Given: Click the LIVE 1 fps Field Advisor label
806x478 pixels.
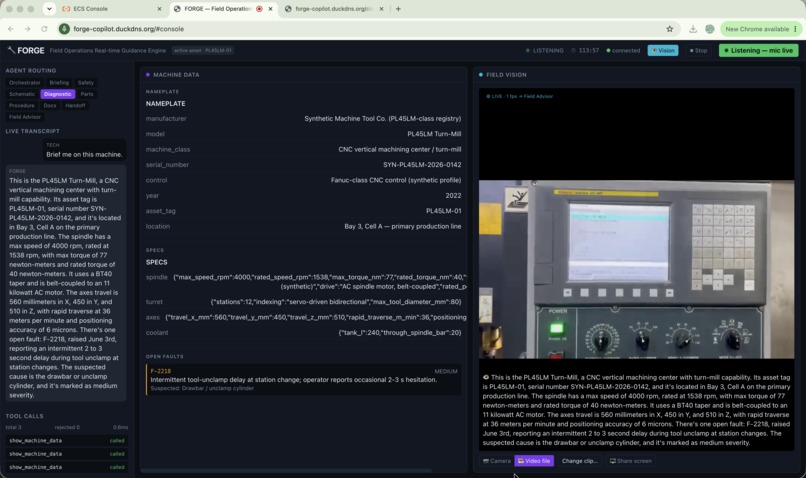Looking at the screenshot, I should pos(519,96).
